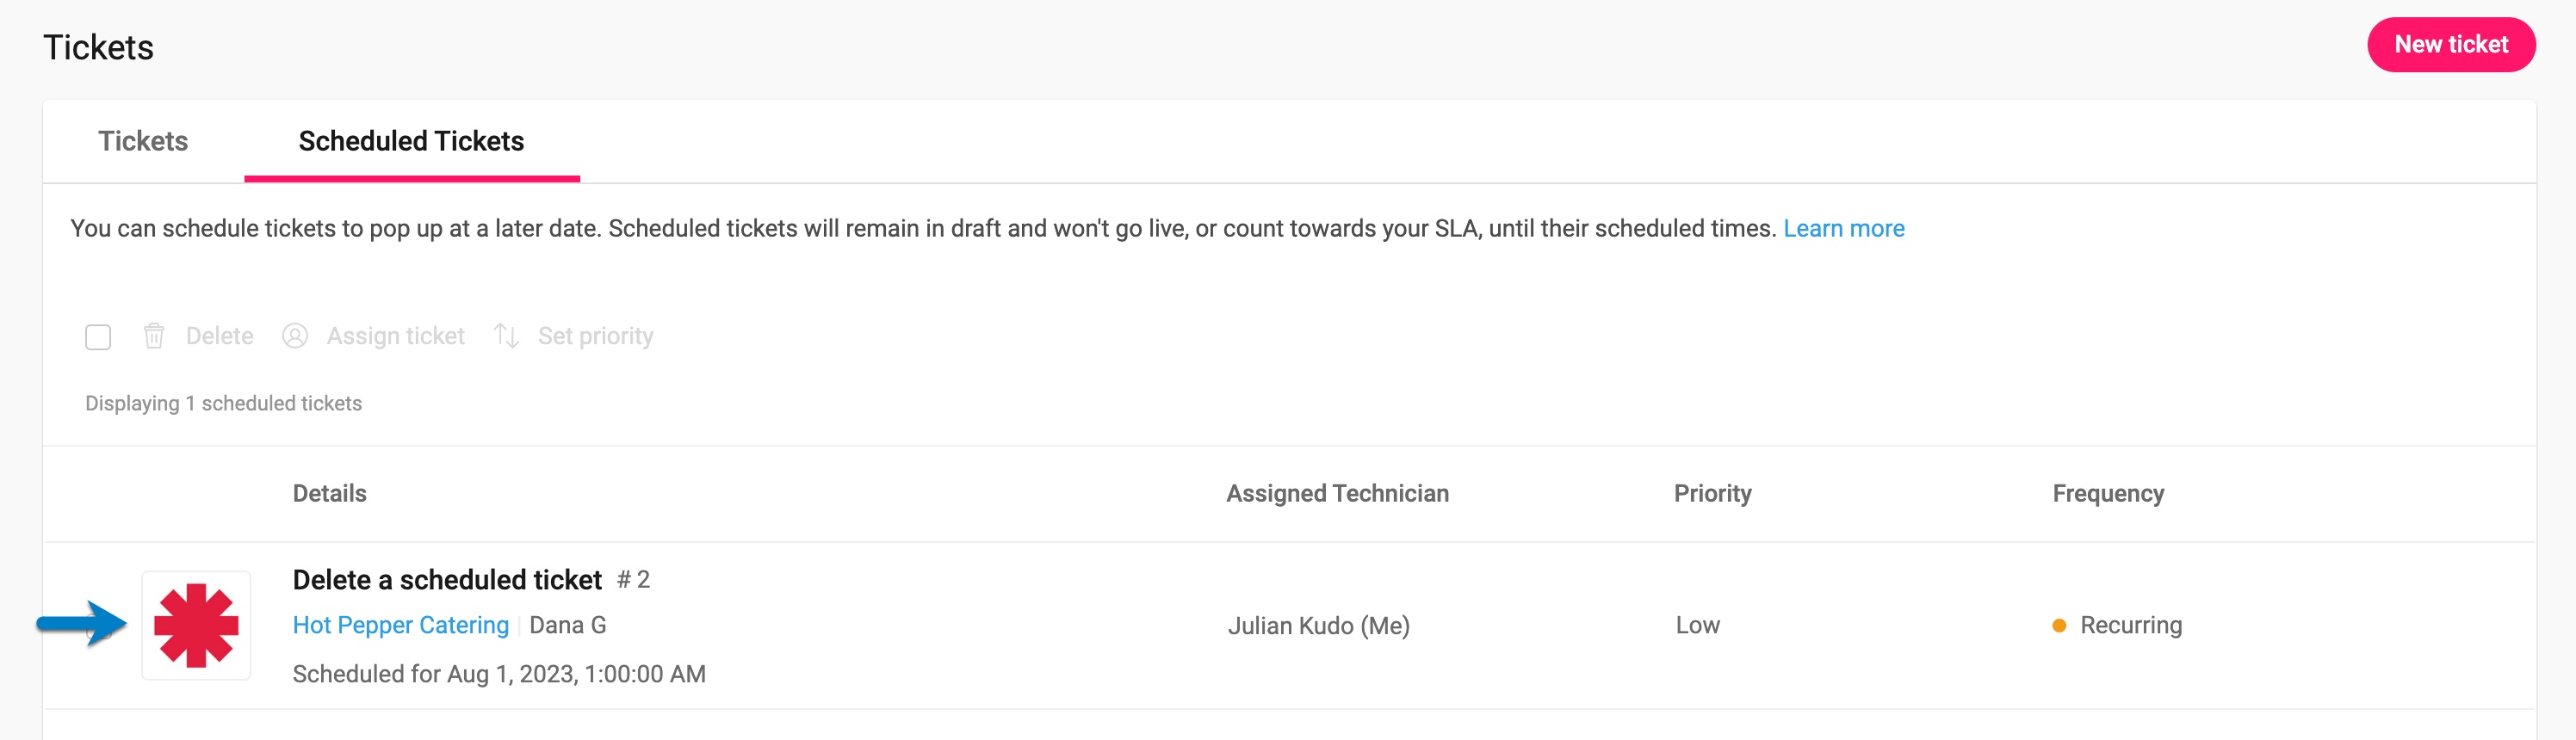
Task: Click the trash can Delete icon
Action: (154, 336)
